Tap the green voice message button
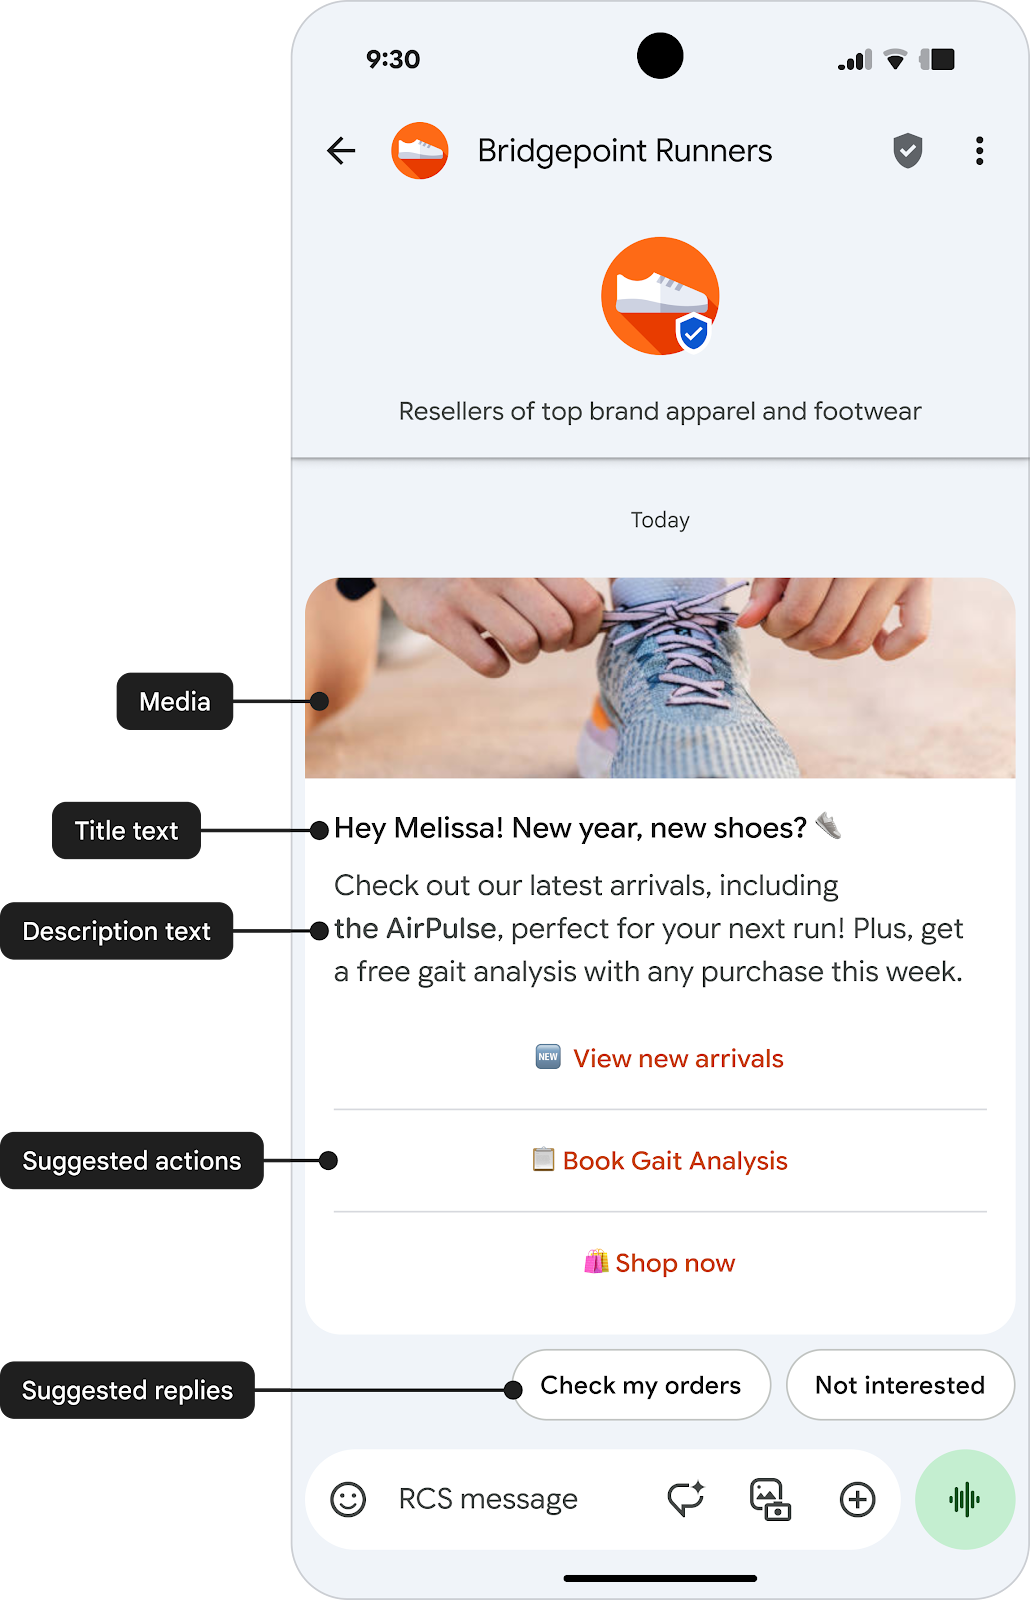 click(x=964, y=1499)
